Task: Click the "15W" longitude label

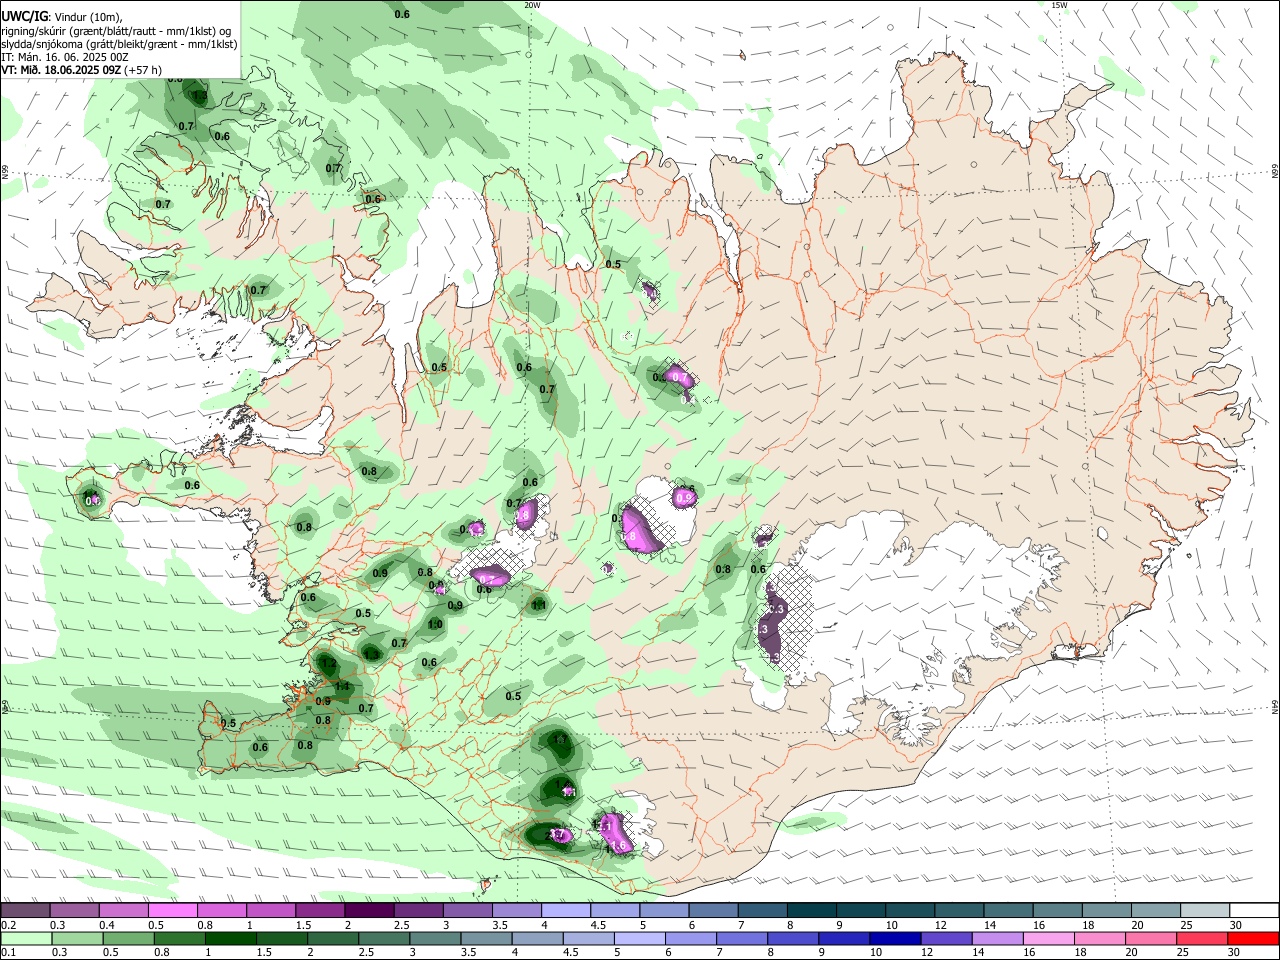Action: click(x=1059, y=5)
